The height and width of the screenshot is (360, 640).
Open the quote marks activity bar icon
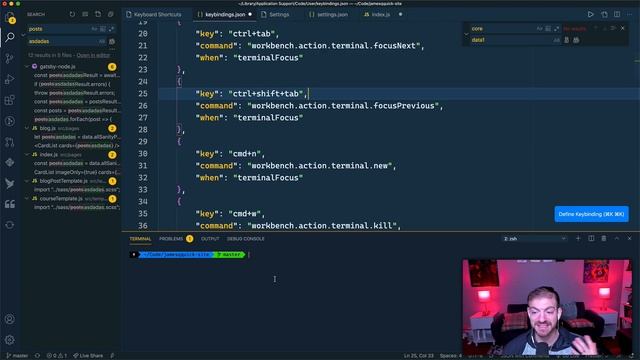(x=10, y=204)
